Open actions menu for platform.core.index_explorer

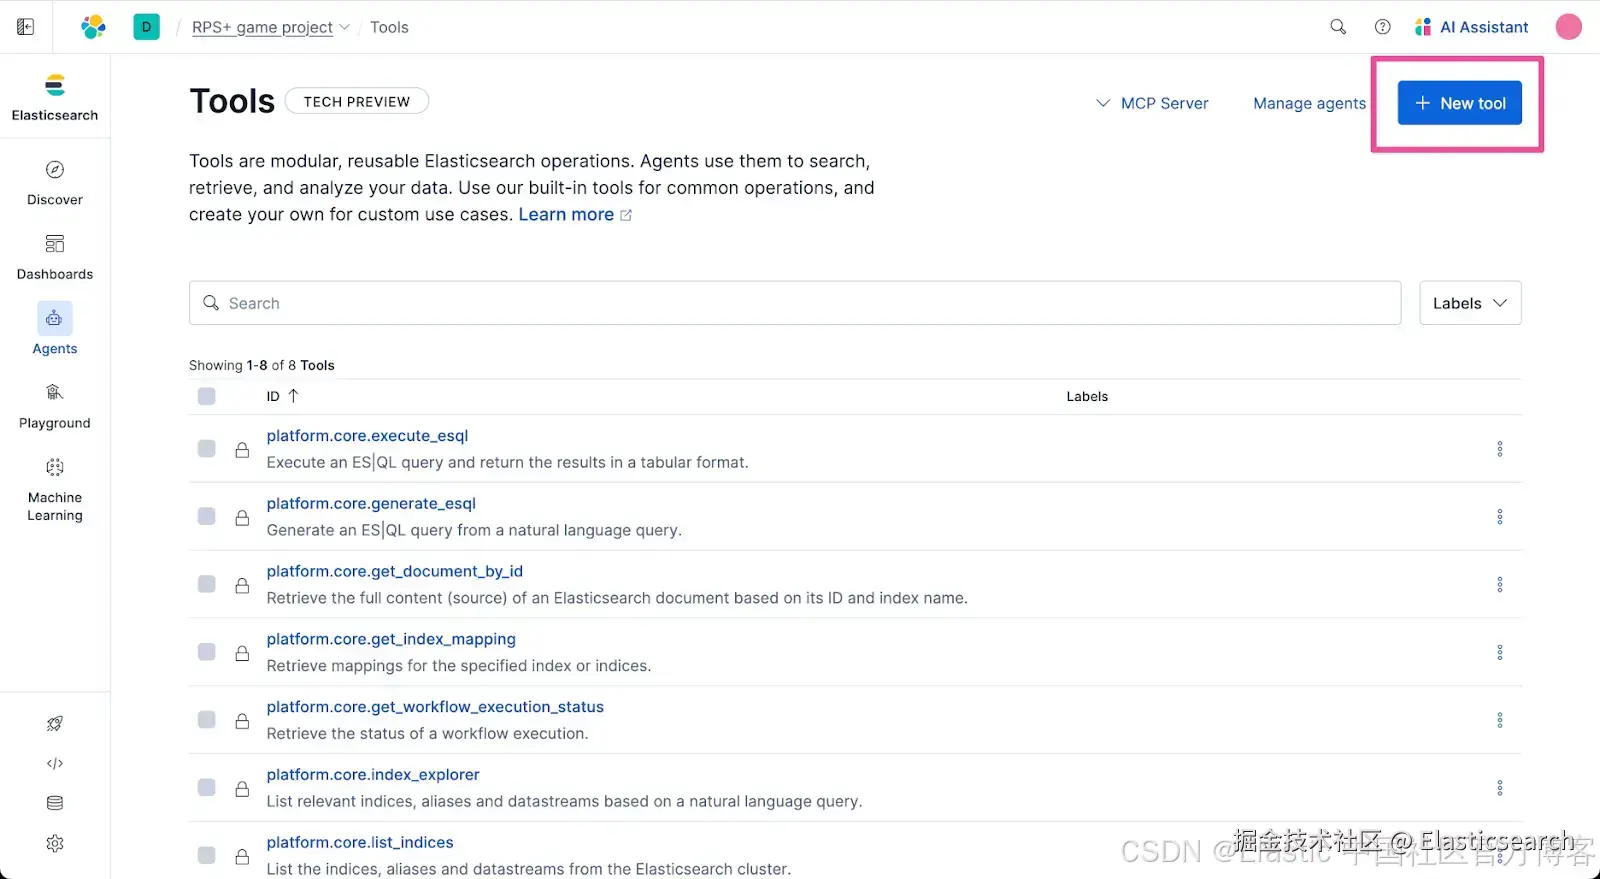(x=1499, y=788)
